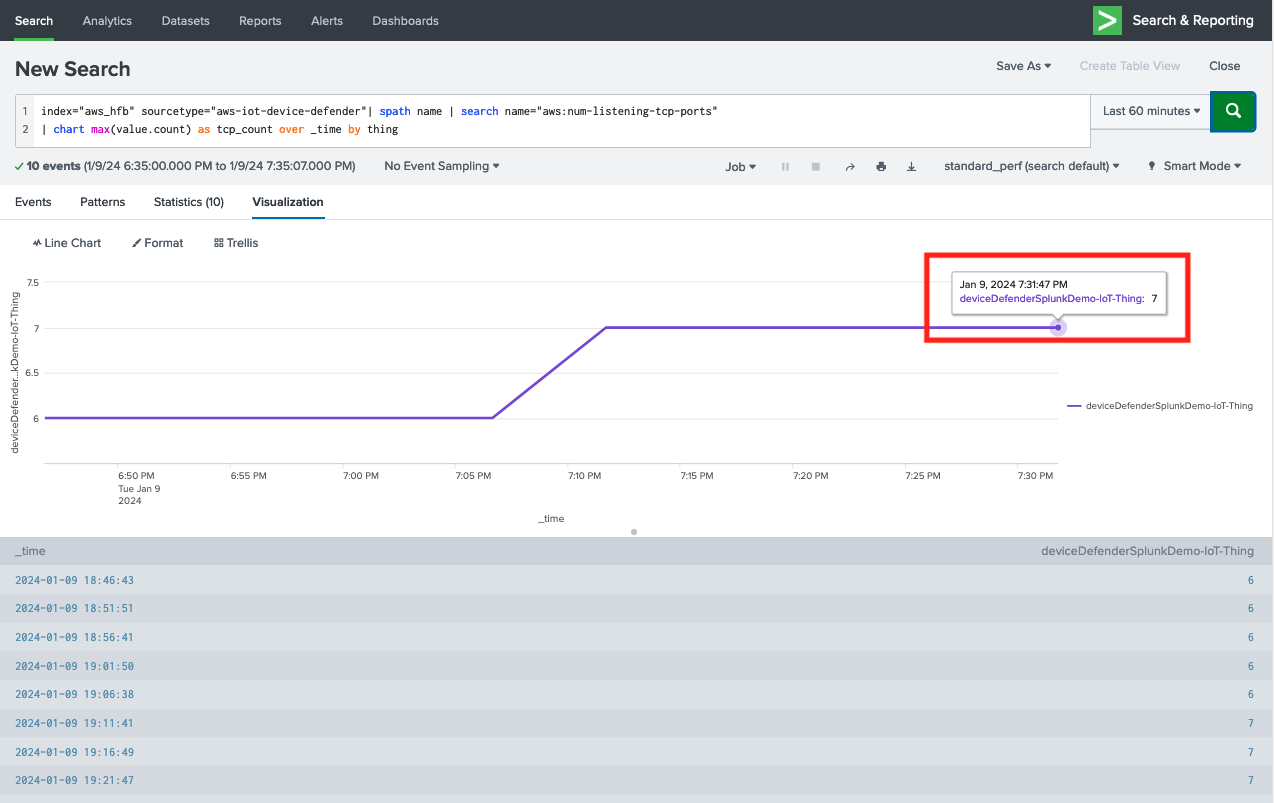Export the search results
Viewport: 1274px width, 803px height.
(x=911, y=166)
